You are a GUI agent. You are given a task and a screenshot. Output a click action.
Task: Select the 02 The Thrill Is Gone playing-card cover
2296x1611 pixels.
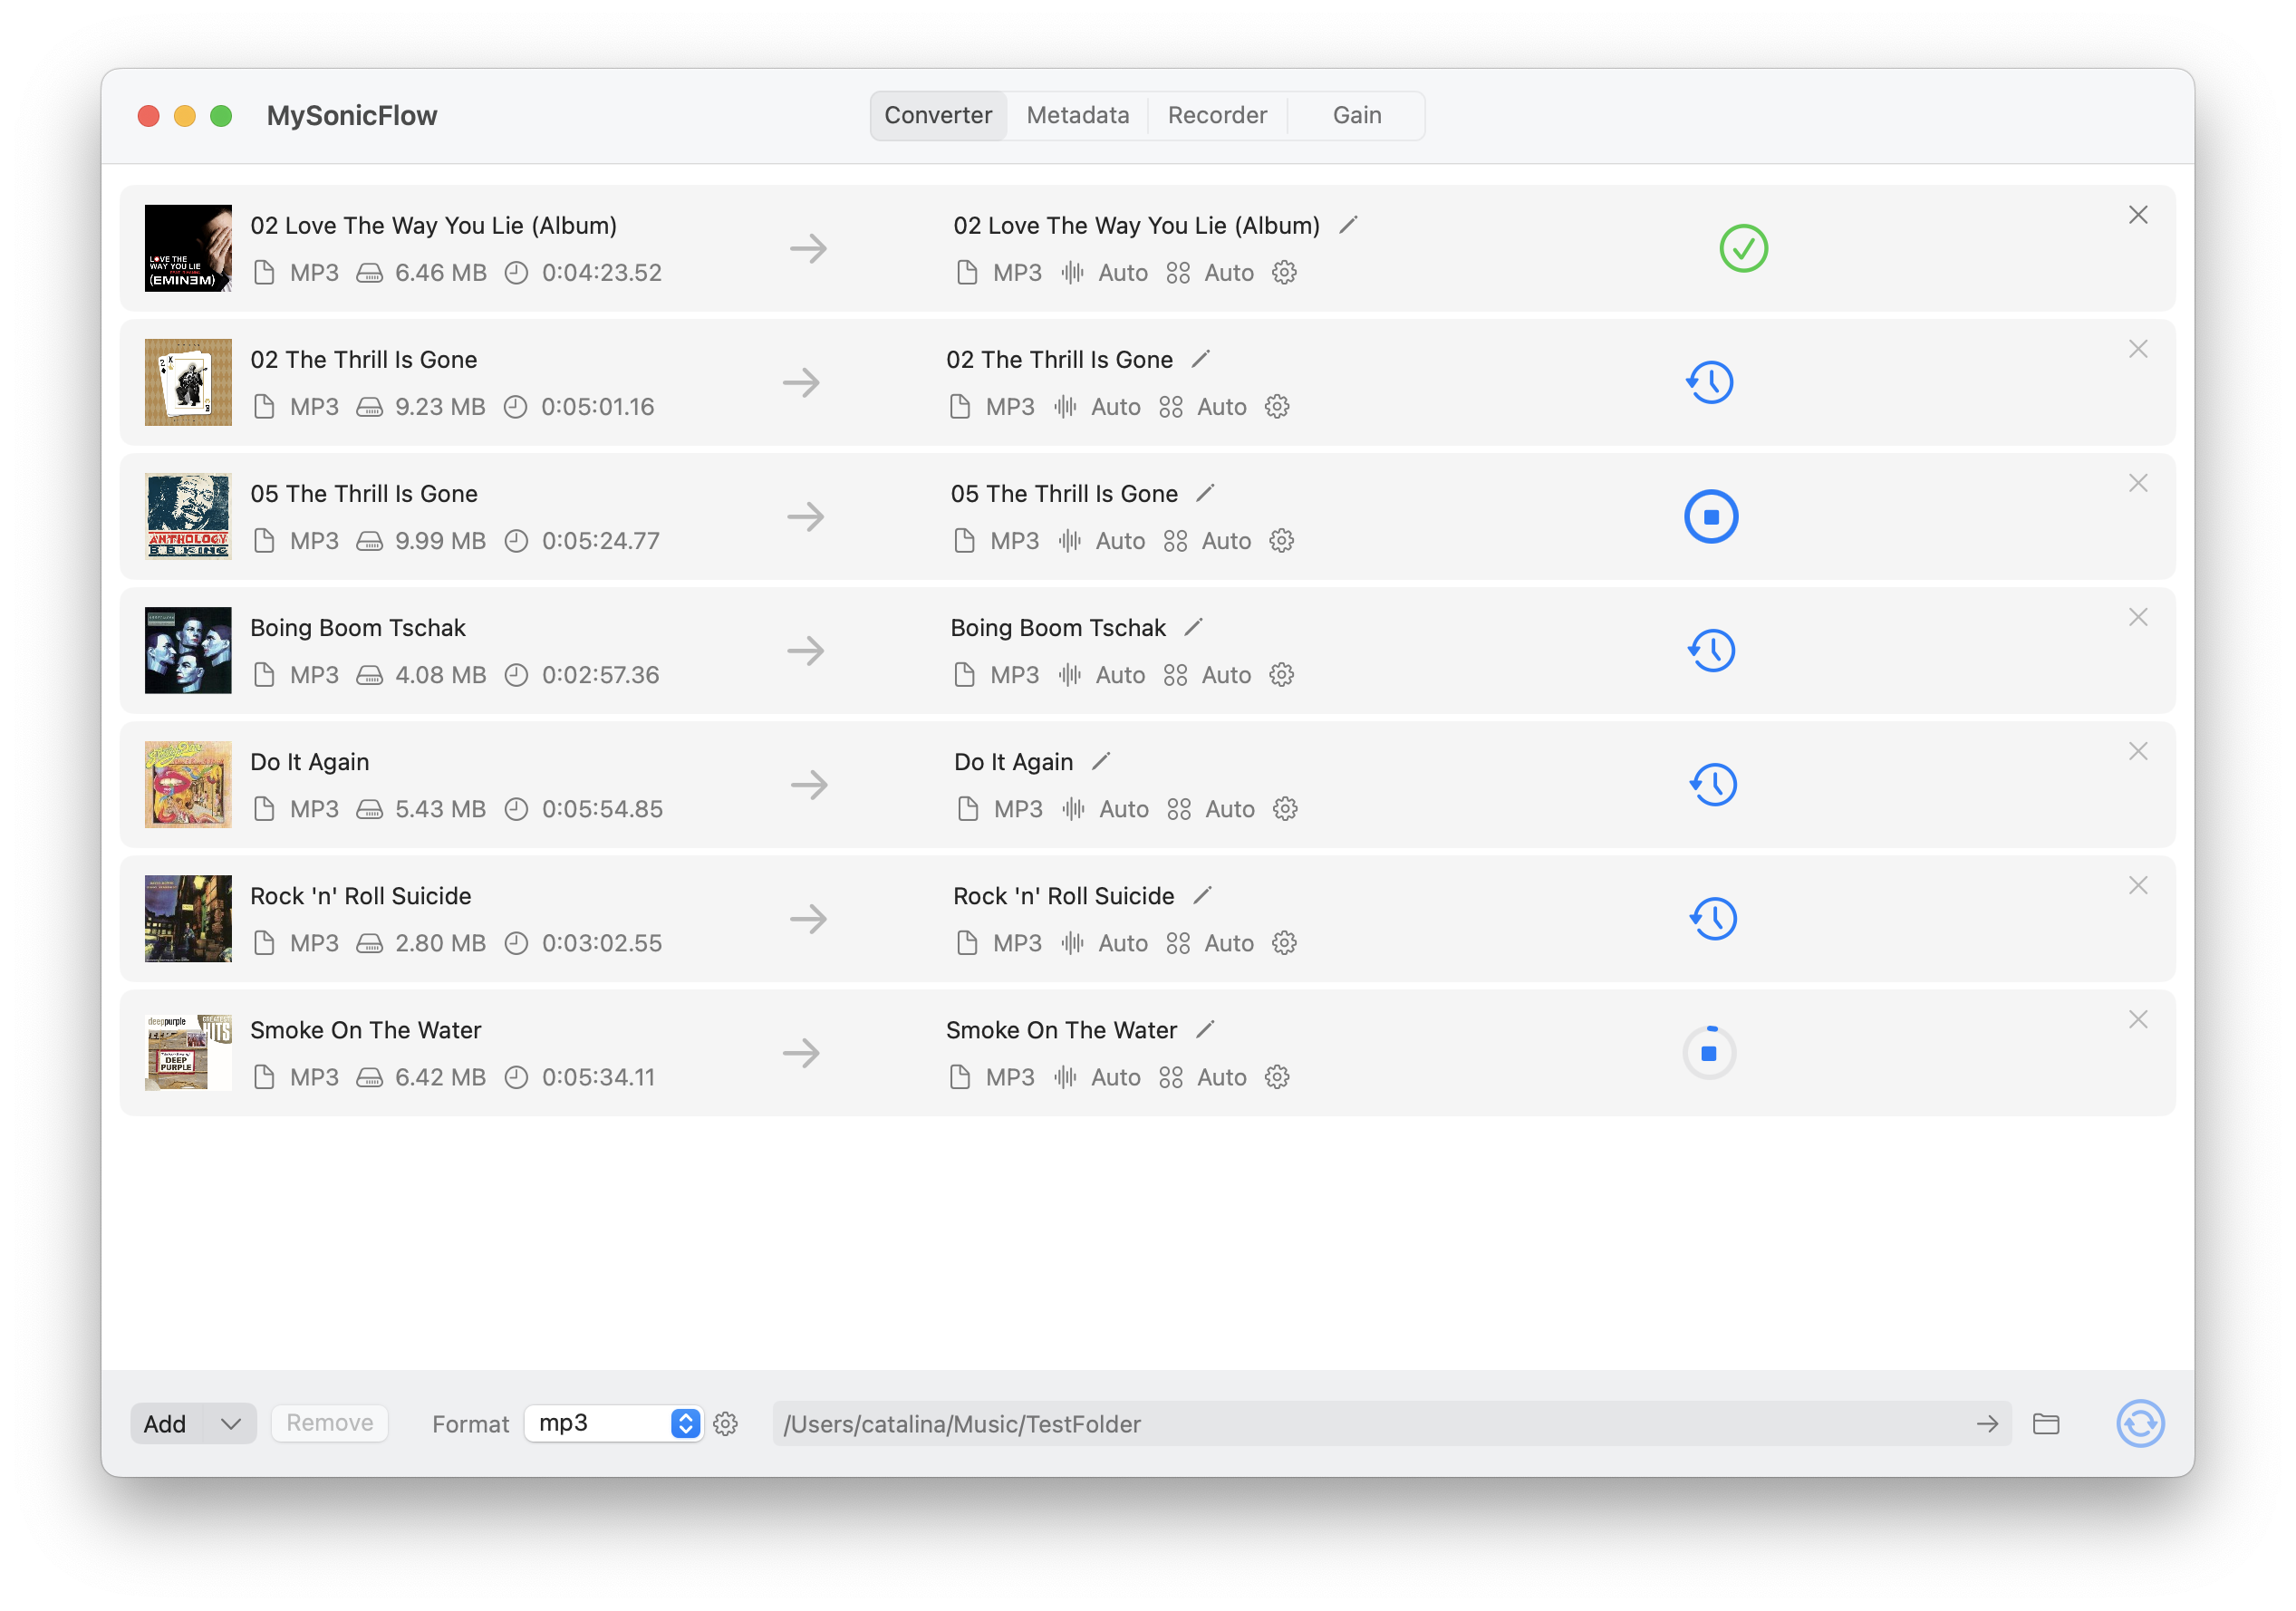tap(188, 382)
